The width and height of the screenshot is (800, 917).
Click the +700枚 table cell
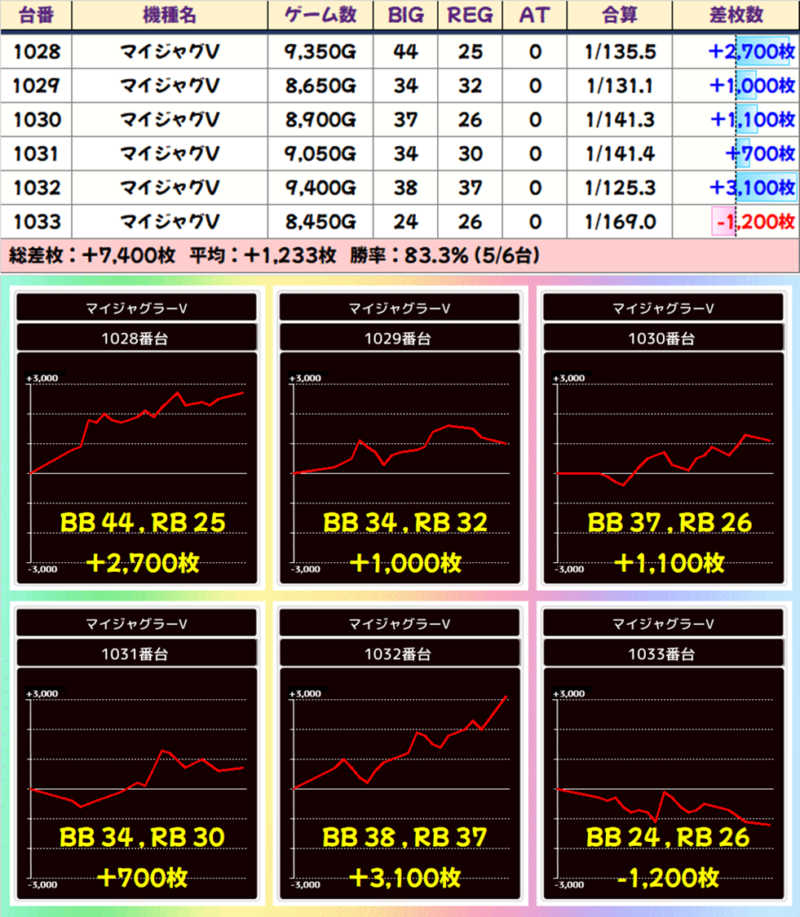736,153
